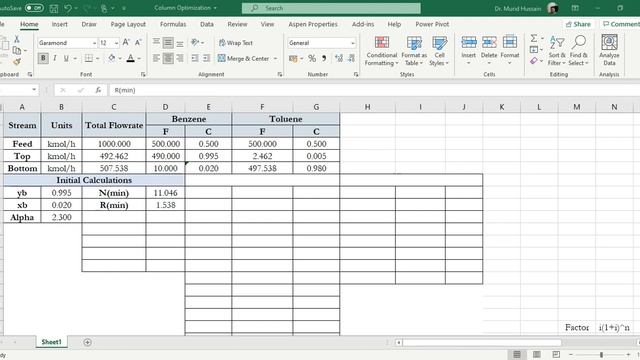Open the Page Layout tab
640x360 pixels.
point(128,24)
